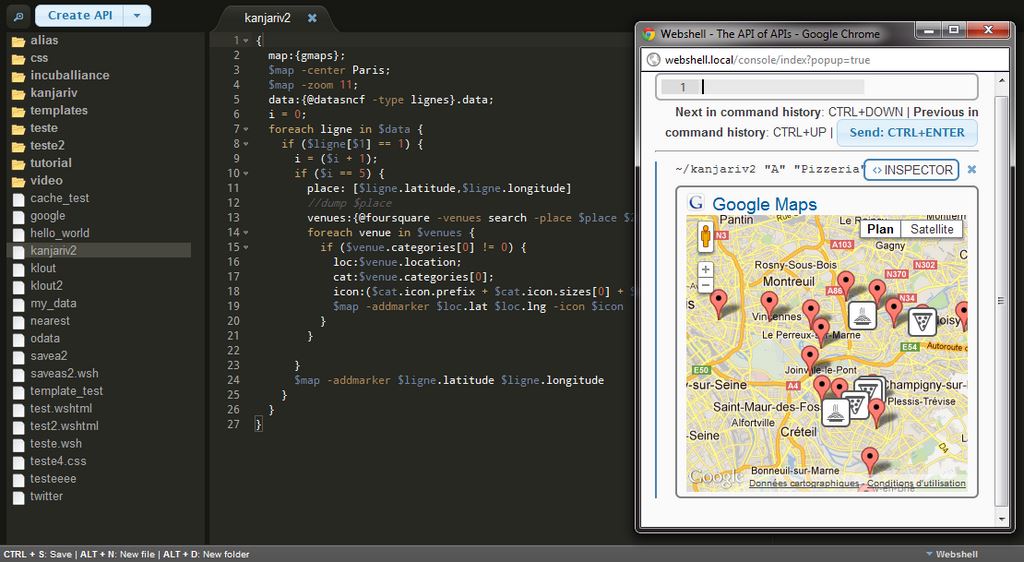The height and width of the screenshot is (562, 1024).
Task: Click Conditions d'utilisation link on map
Action: pyautogui.click(x=916, y=484)
